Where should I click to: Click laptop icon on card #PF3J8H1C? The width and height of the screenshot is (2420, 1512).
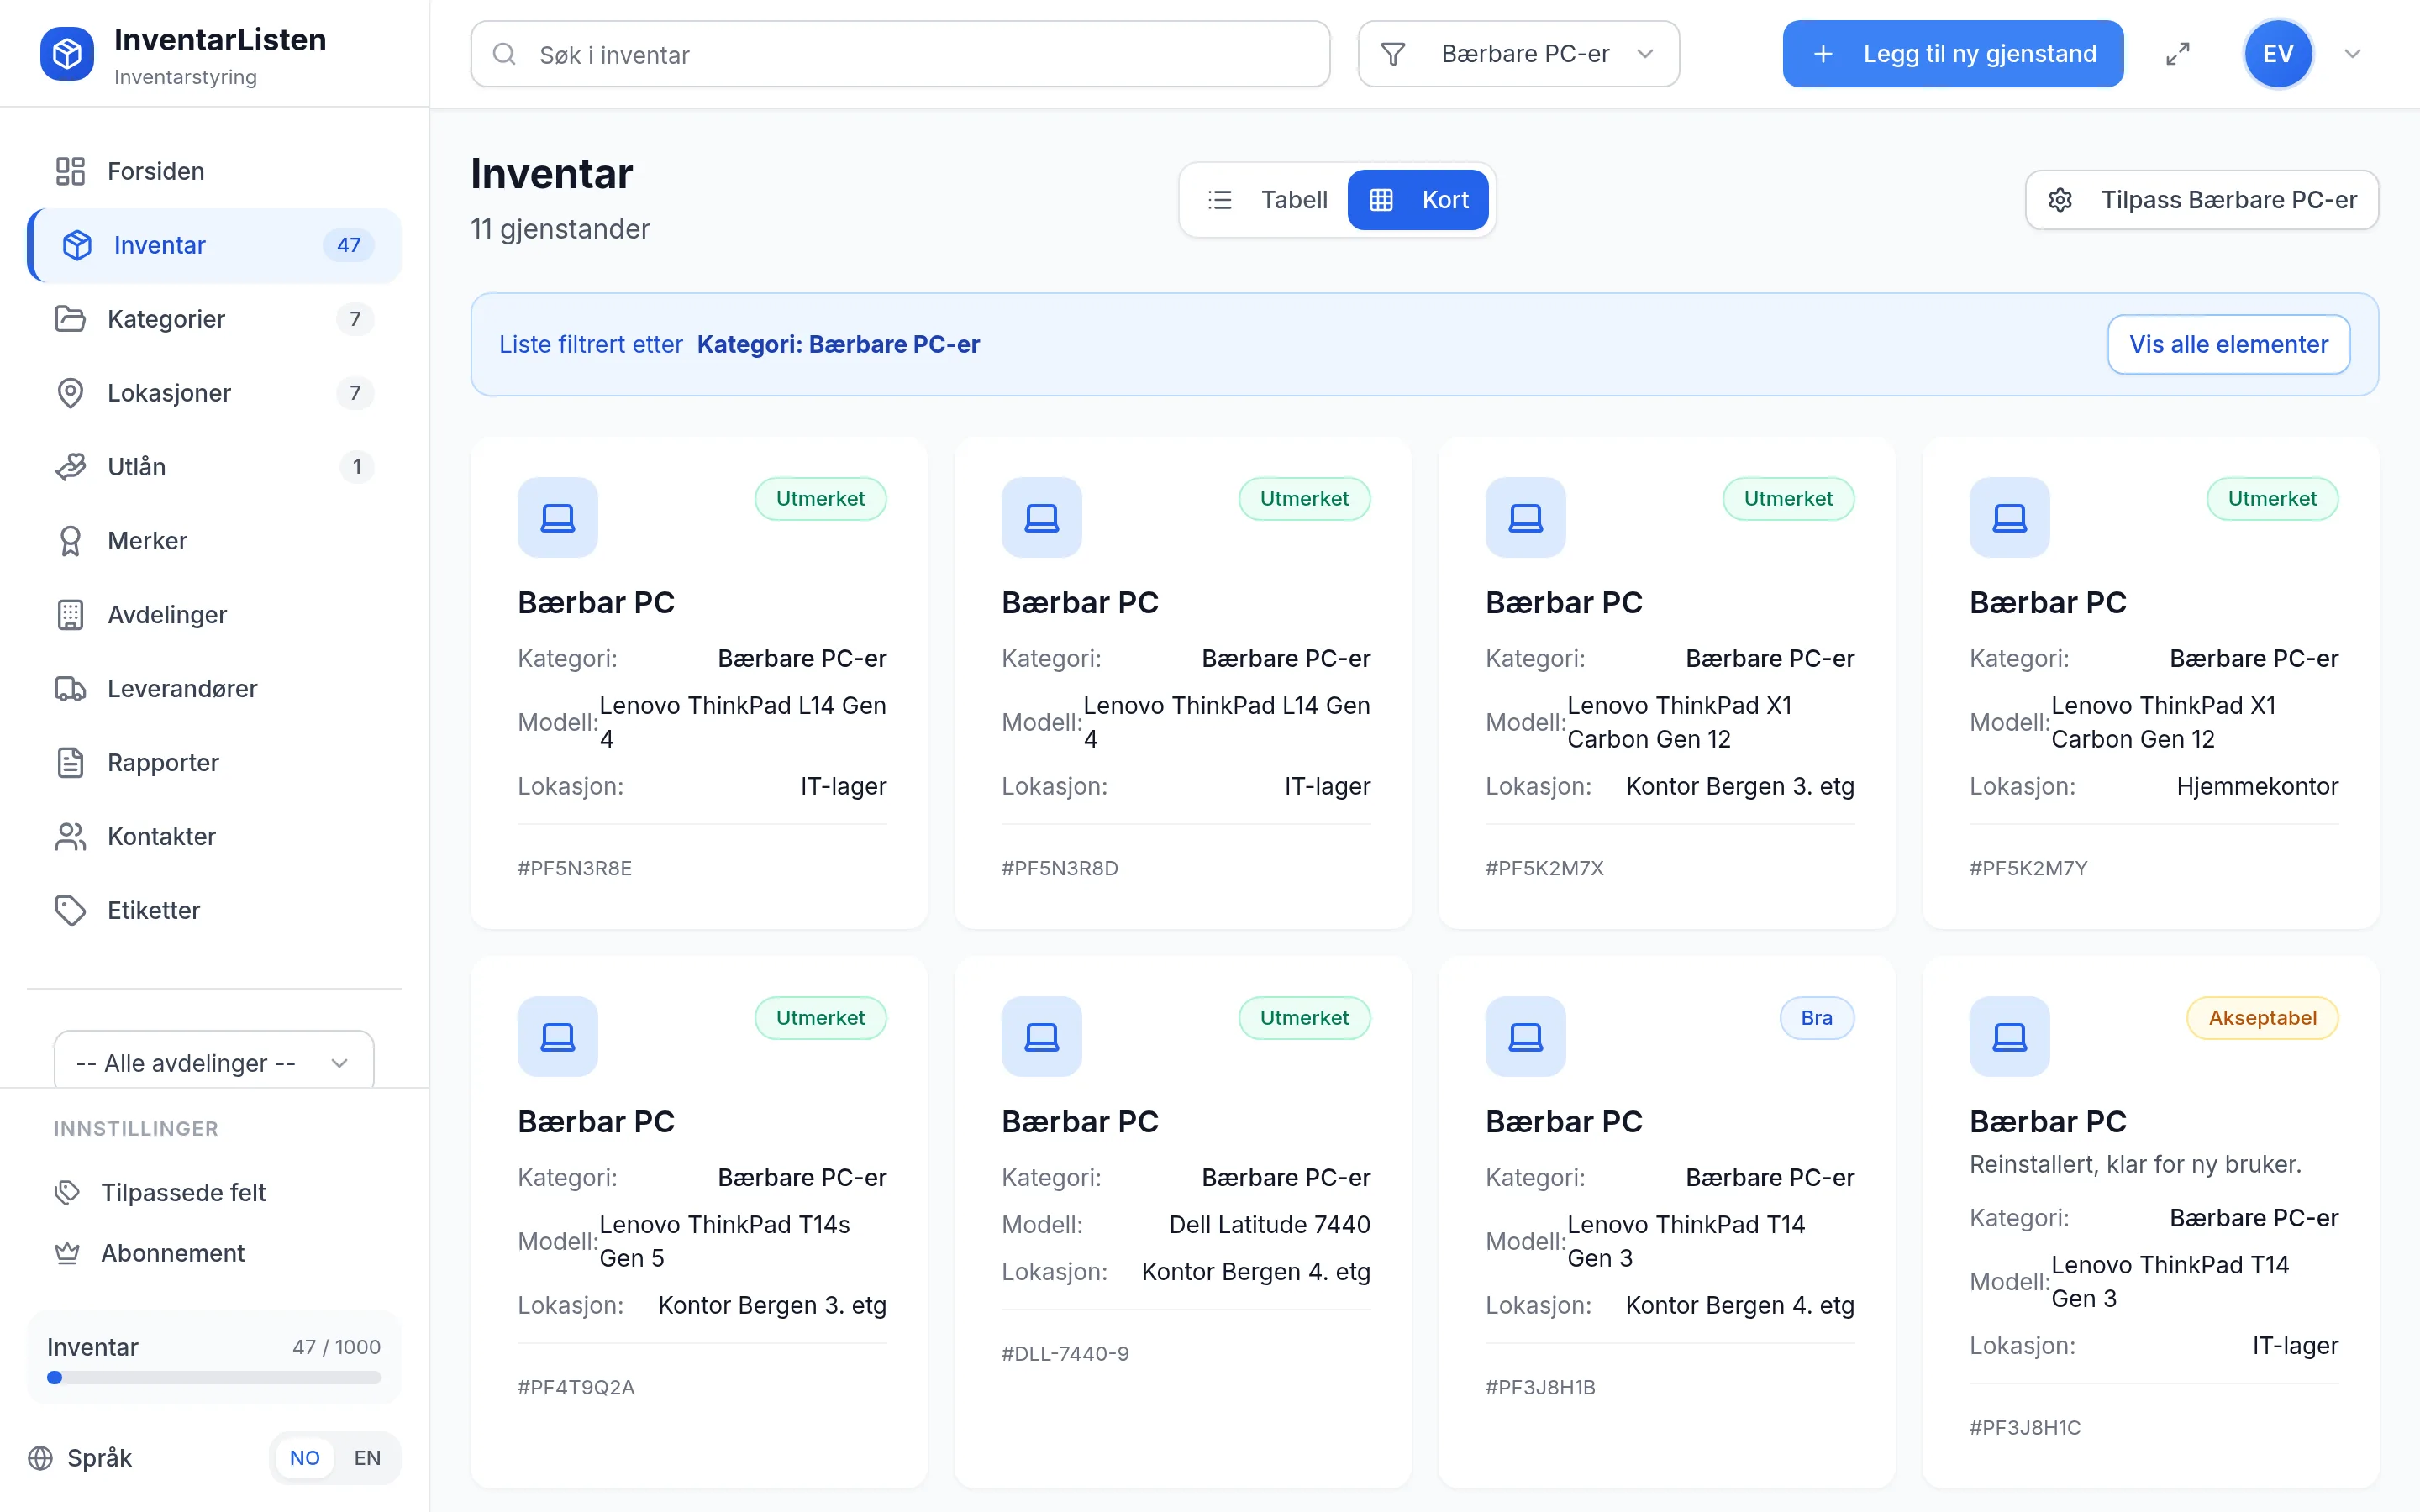[2010, 1036]
